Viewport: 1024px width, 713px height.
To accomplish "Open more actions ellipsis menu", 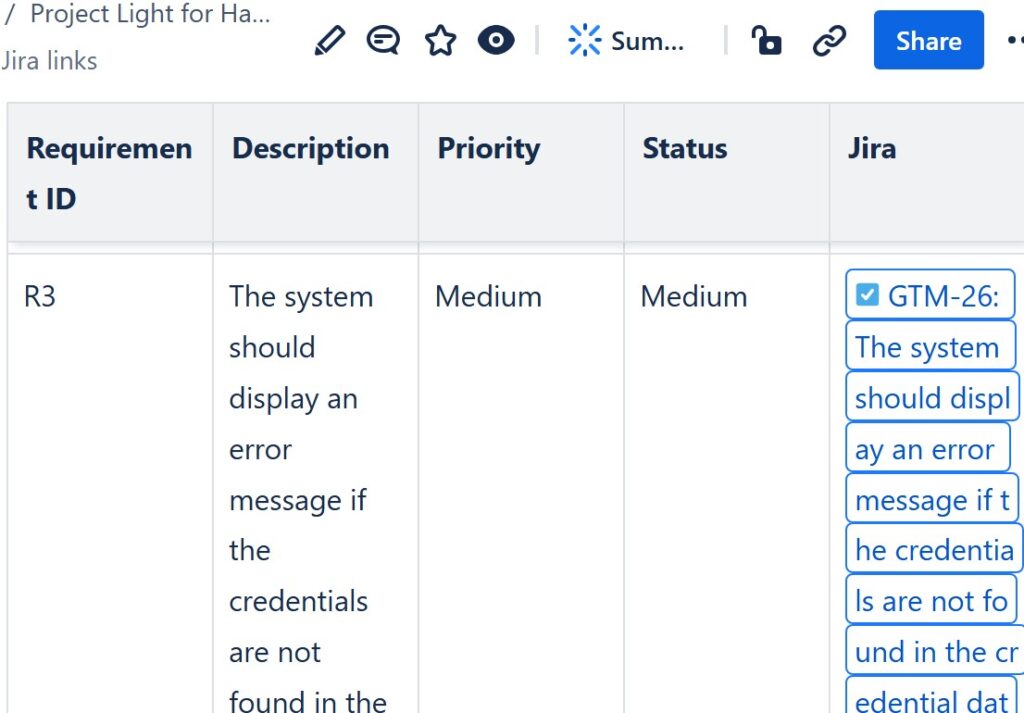I will tap(1014, 40).
